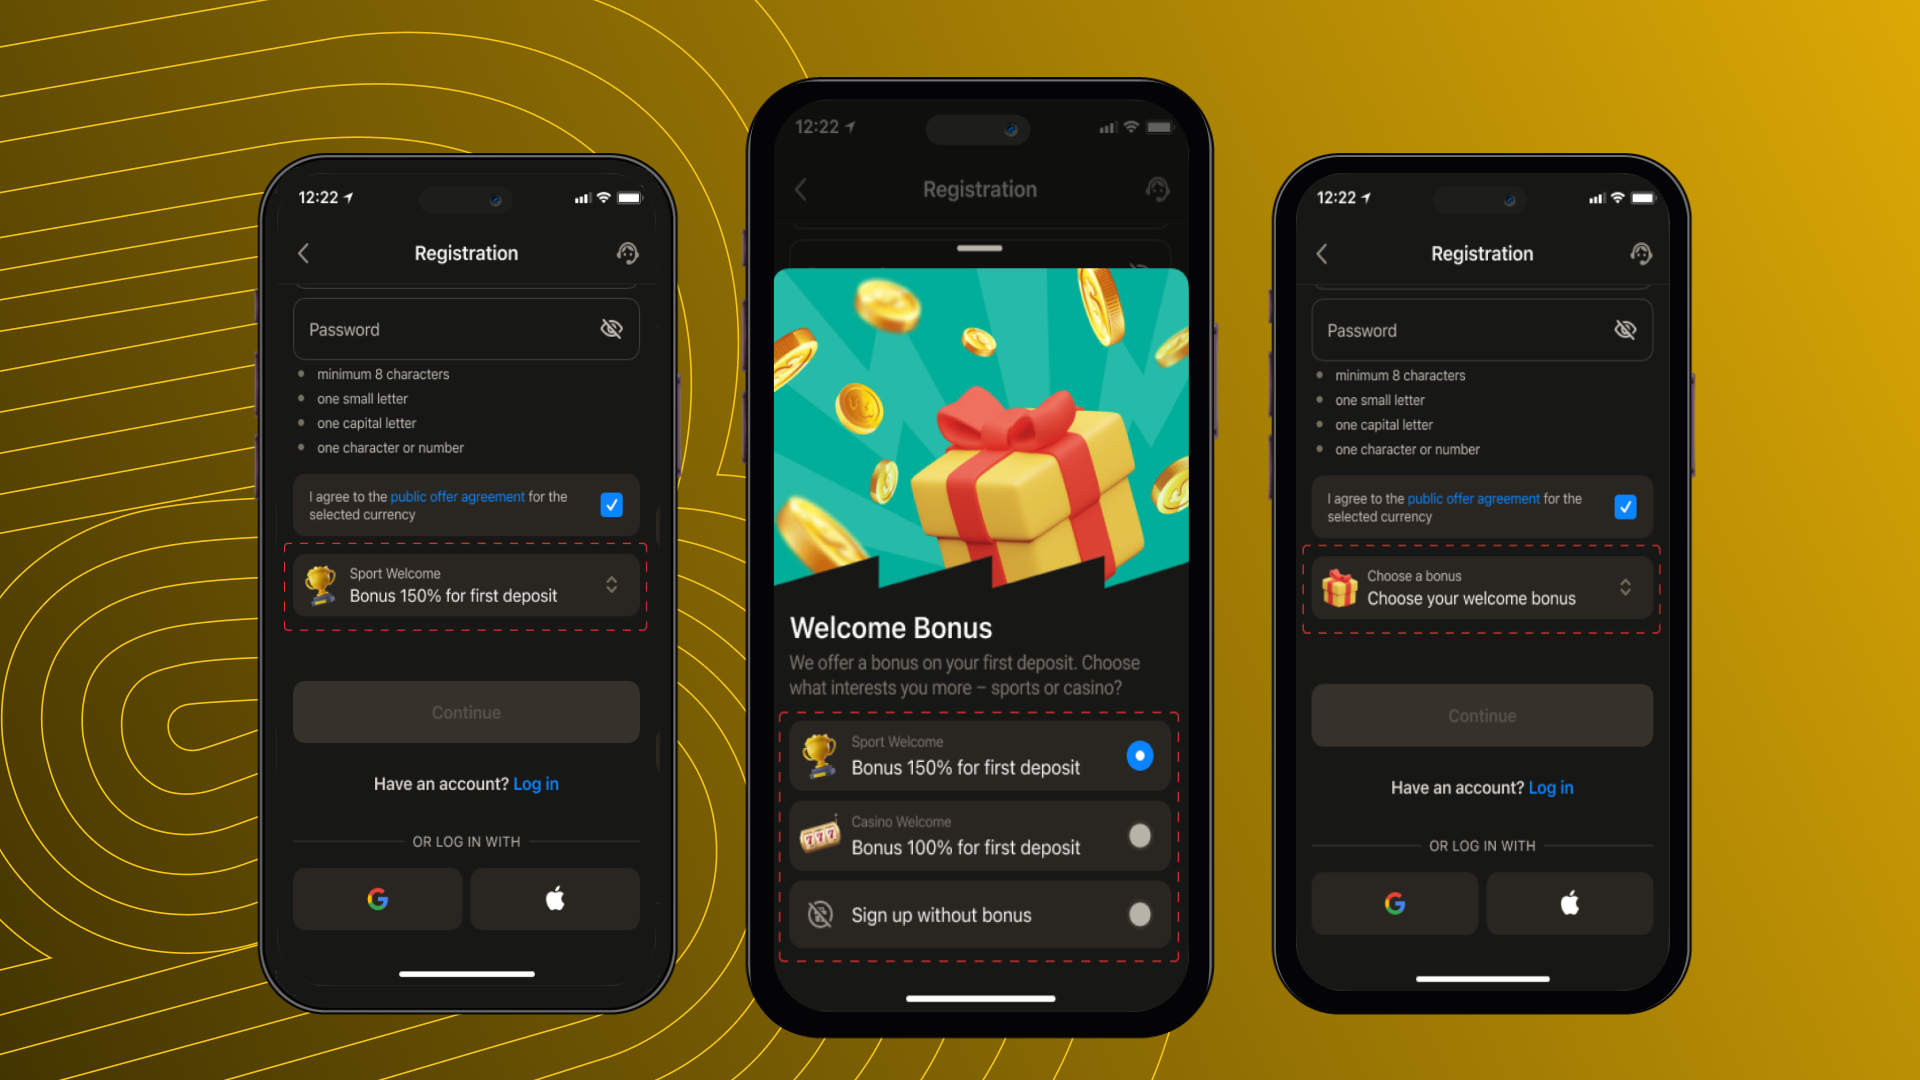Click the Log in hyperlink

point(537,783)
